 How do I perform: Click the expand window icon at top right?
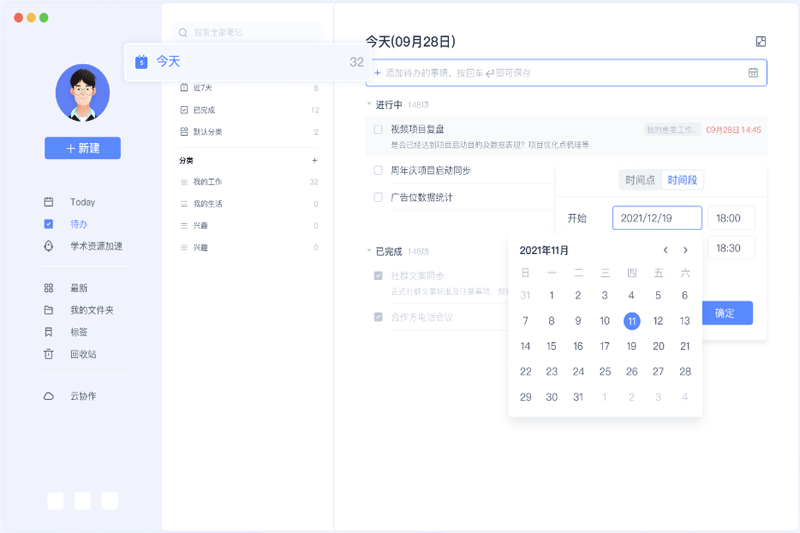click(760, 42)
